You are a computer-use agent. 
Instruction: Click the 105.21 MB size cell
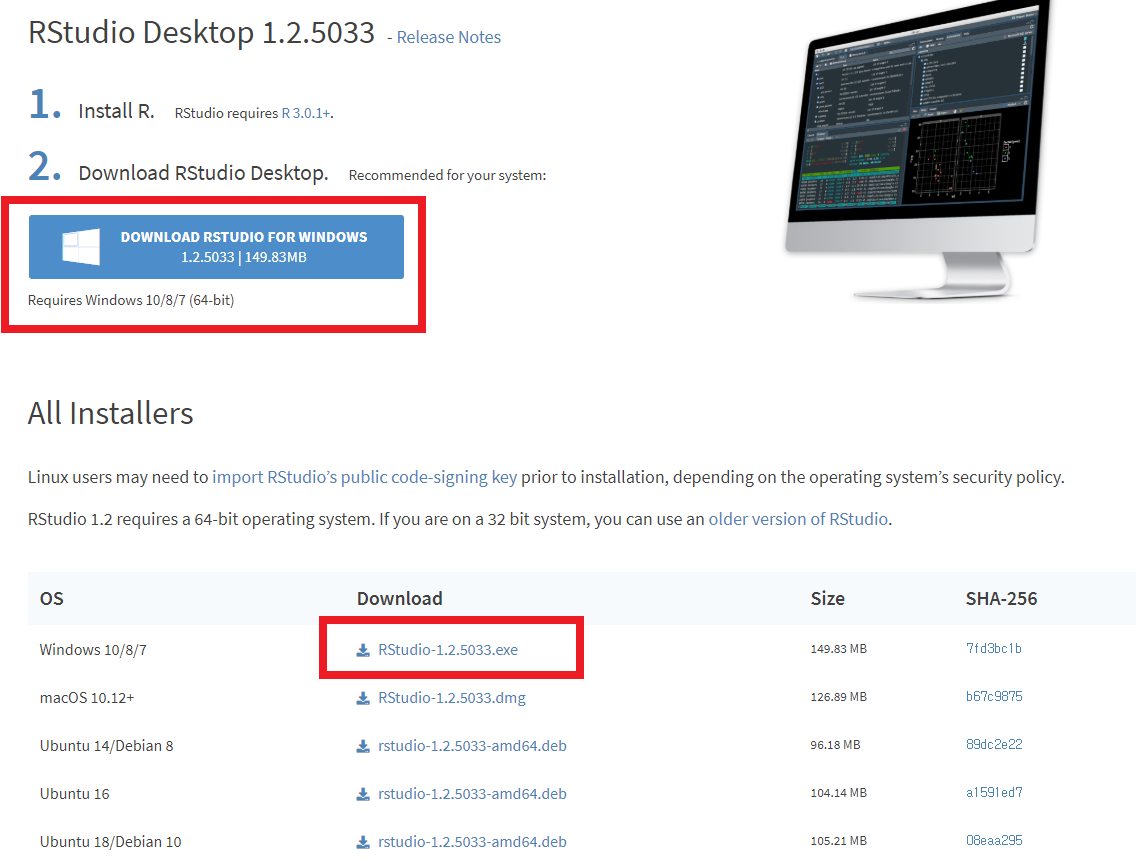(x=838, y=841)
